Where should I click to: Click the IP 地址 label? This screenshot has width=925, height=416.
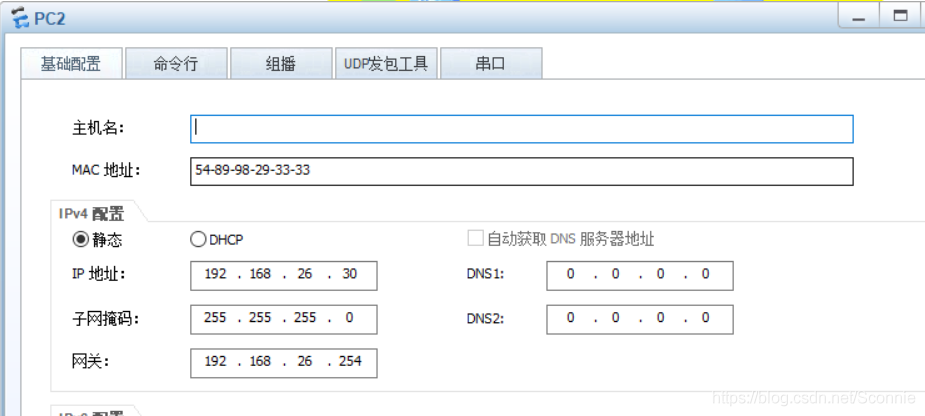(99, 274)
